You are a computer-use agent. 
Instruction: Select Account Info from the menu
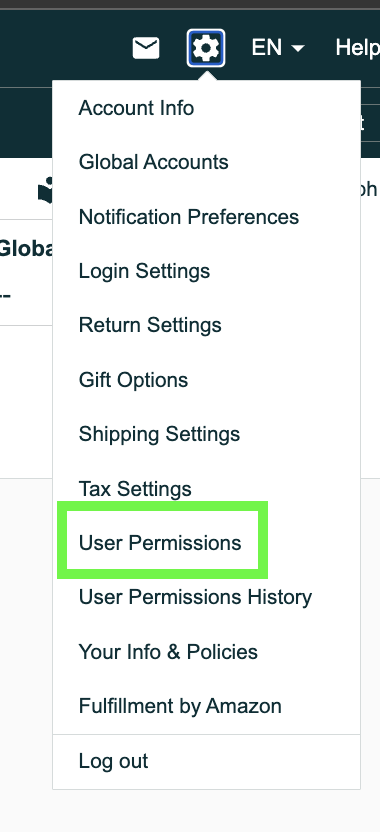136,108
